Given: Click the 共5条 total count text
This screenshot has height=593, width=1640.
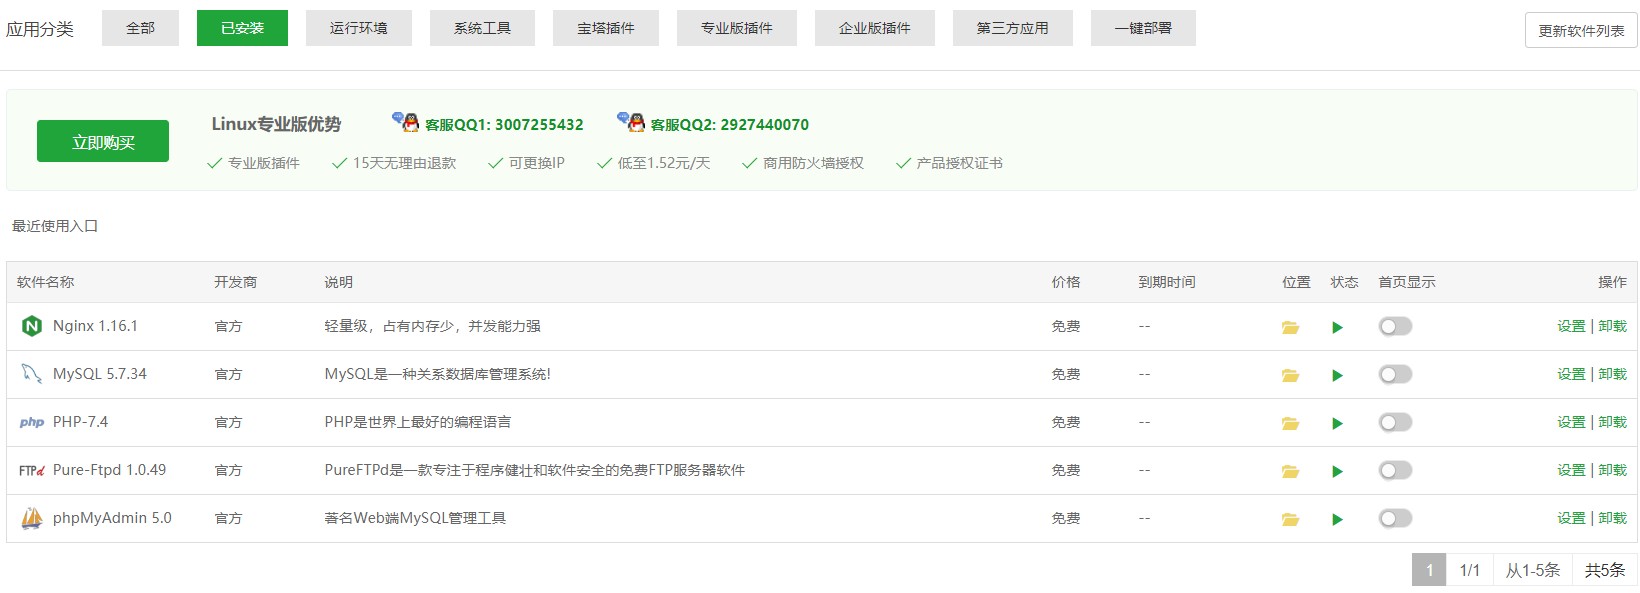Looking at the screenshot, I should tap(1605, 570).
